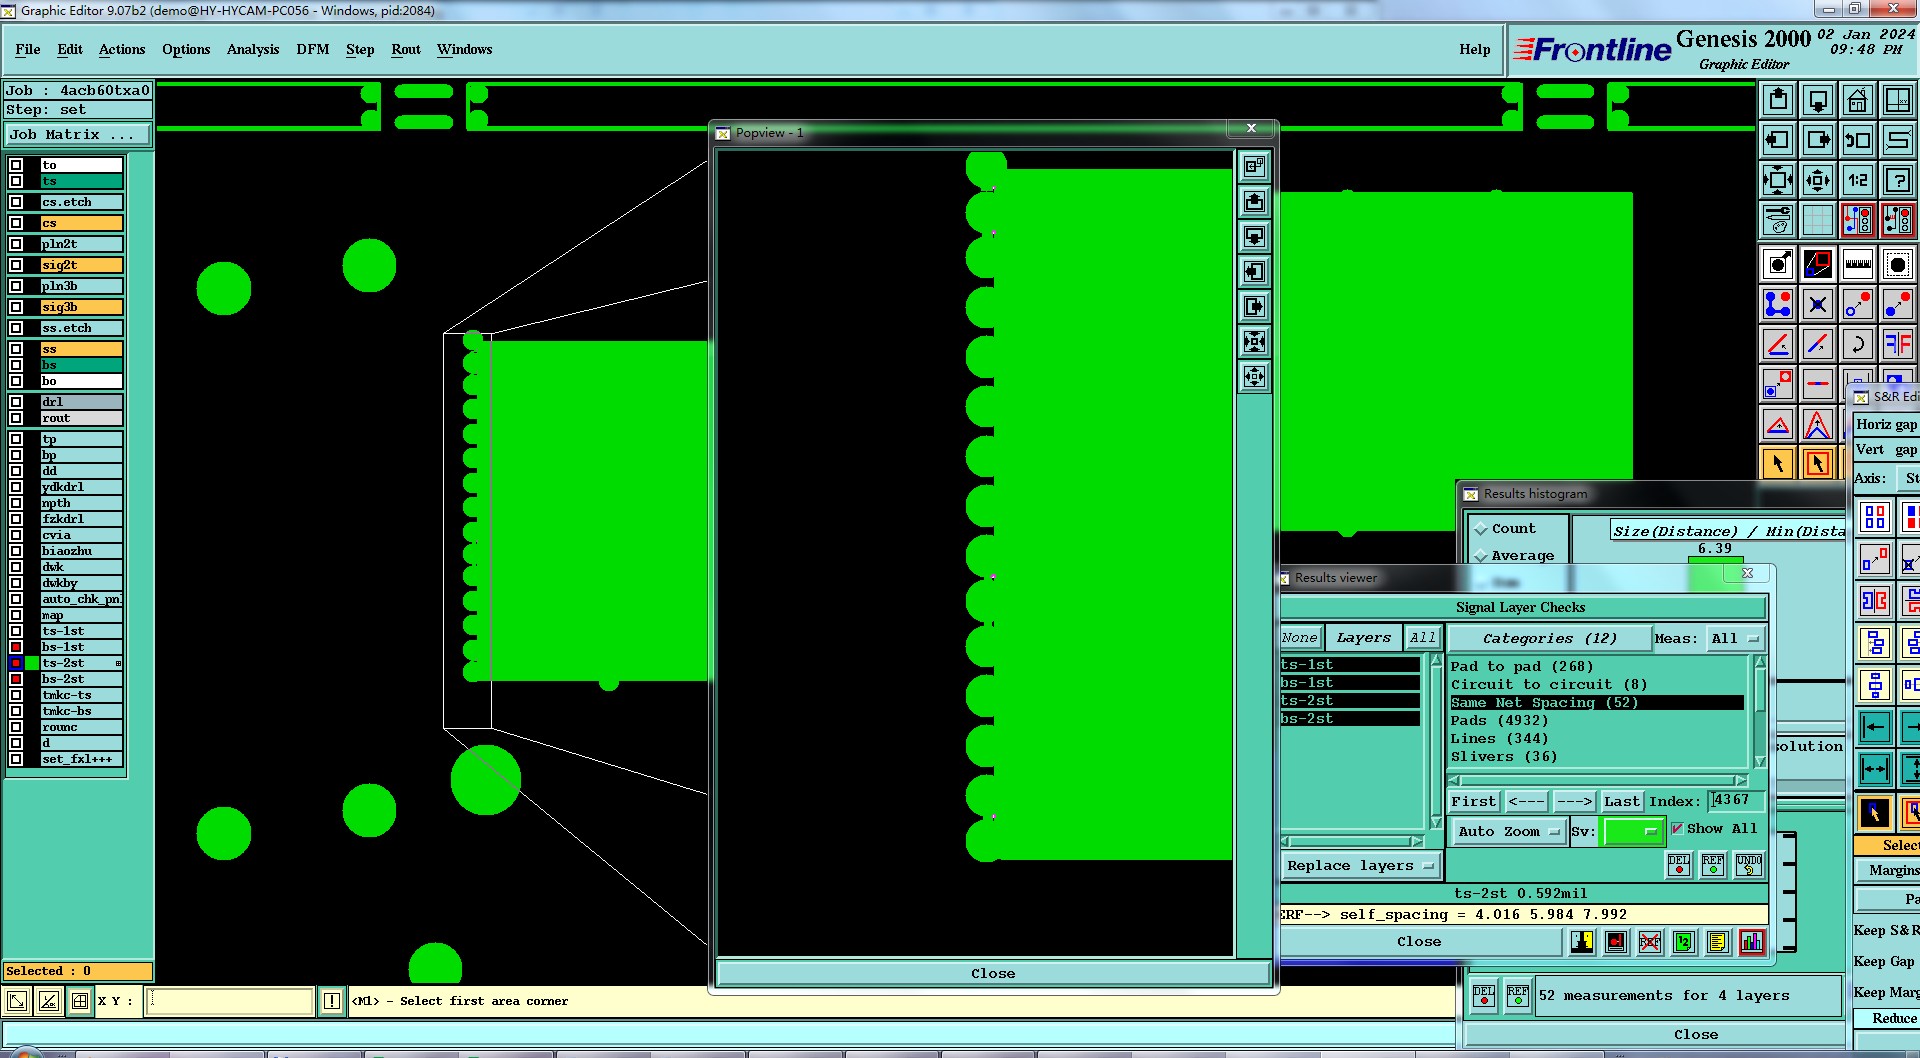Screen dimensions: 1920x1058
Task: Click the zoom out icon in Popview
Action: (1254, 376)
